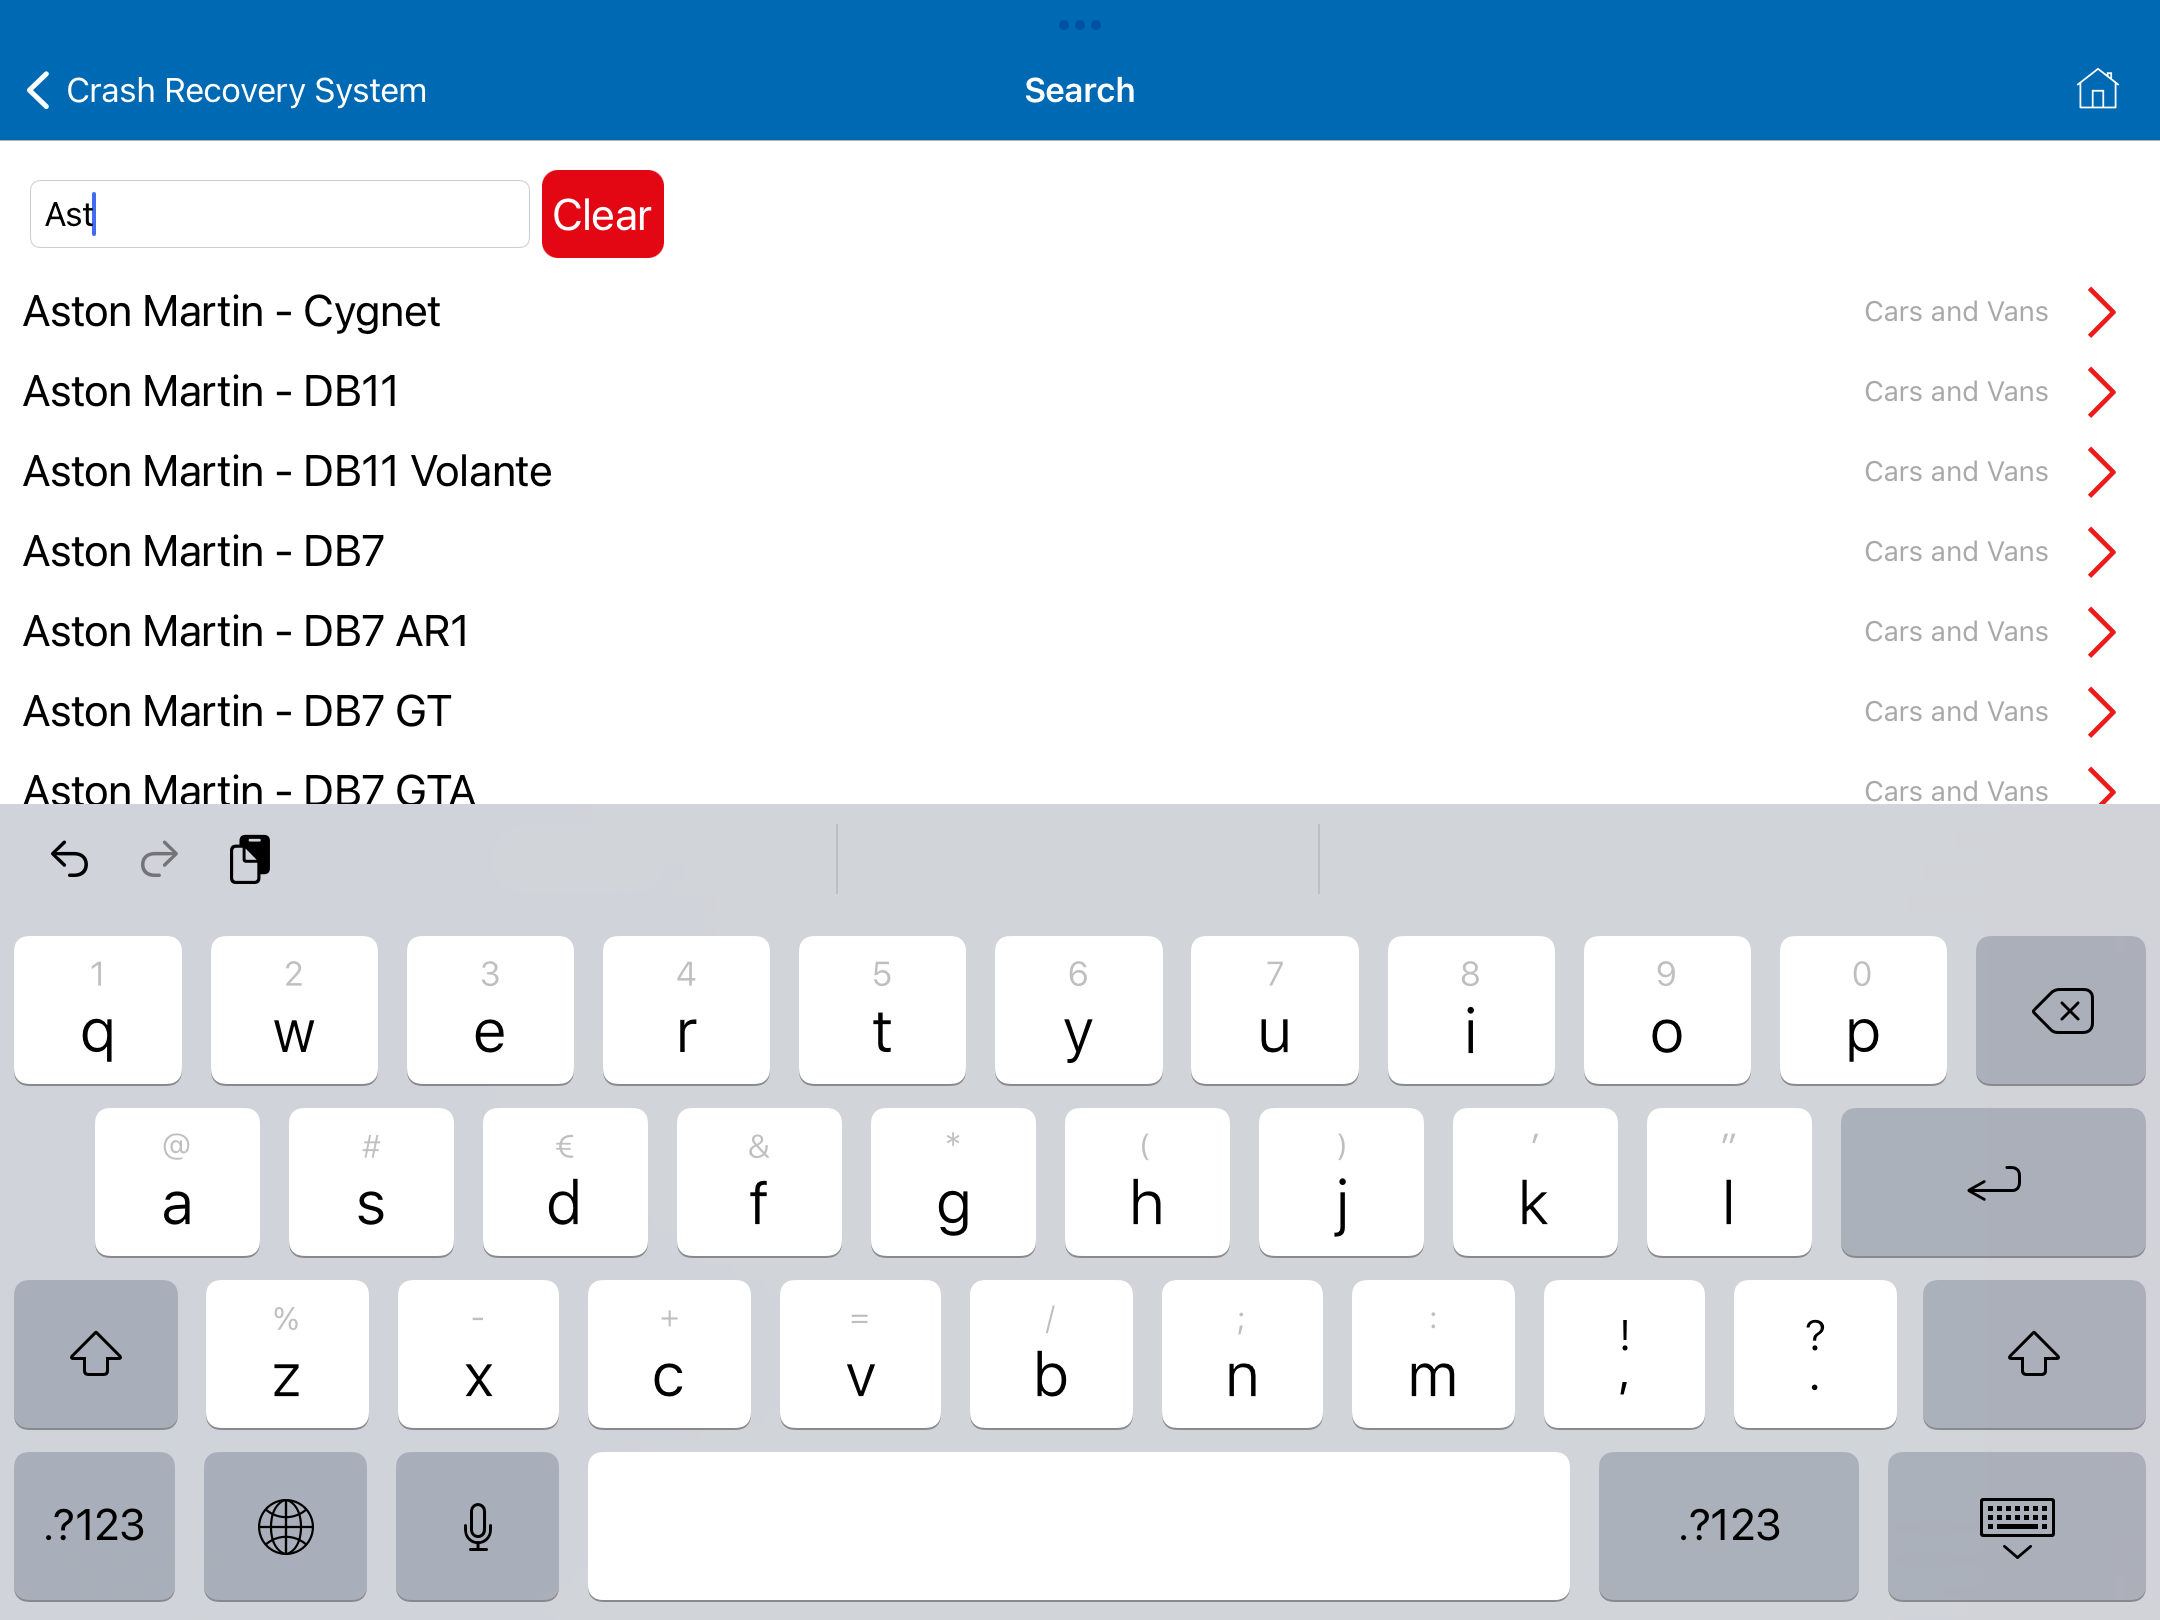Tap the o key
This screenshot has width=2160, height=1620.
pos(1667,1010)
